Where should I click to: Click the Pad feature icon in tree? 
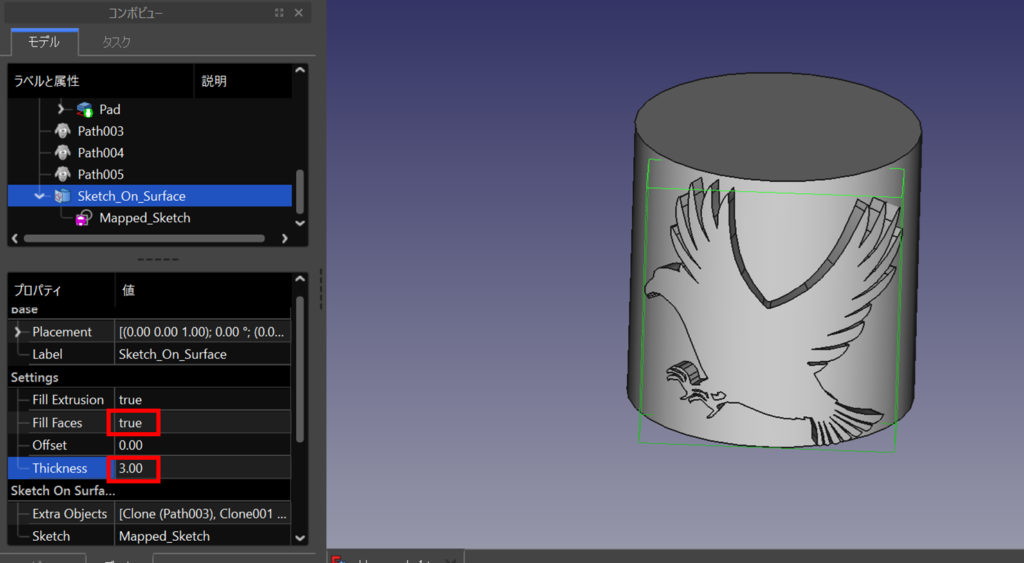pos(85,109)
